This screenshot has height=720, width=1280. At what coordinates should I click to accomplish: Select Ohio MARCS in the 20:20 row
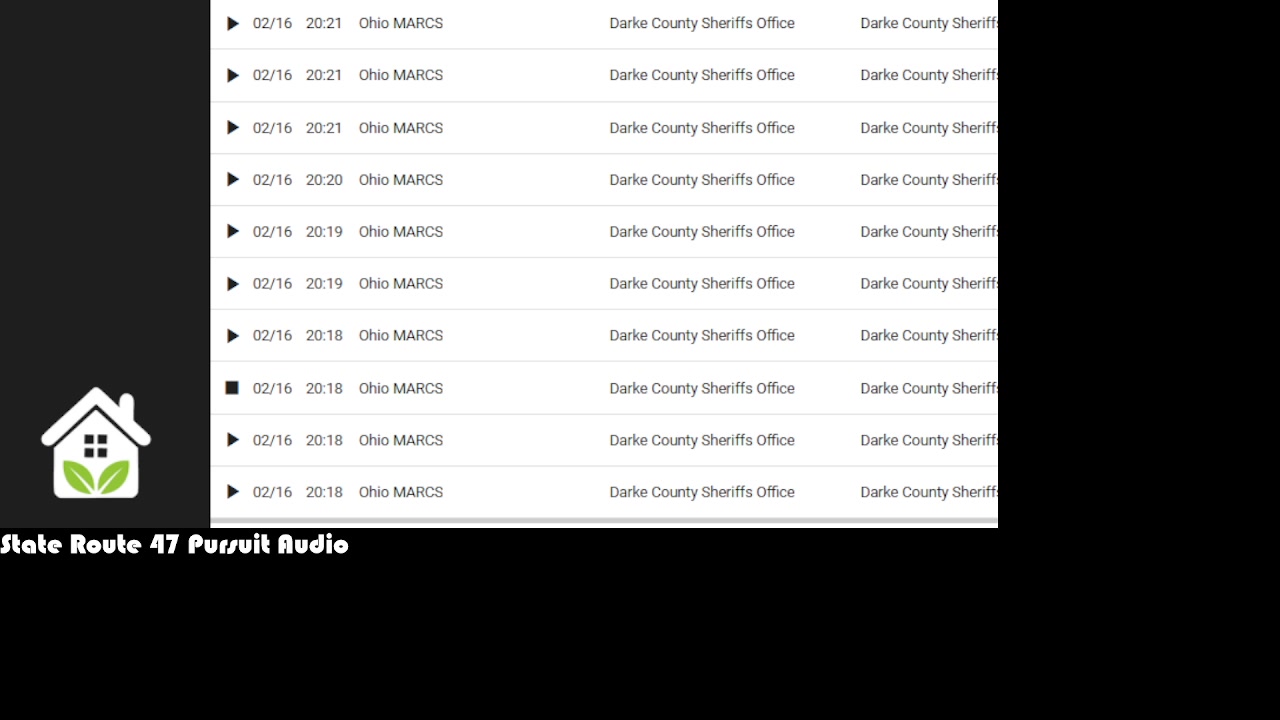click(x=401, y=180)
